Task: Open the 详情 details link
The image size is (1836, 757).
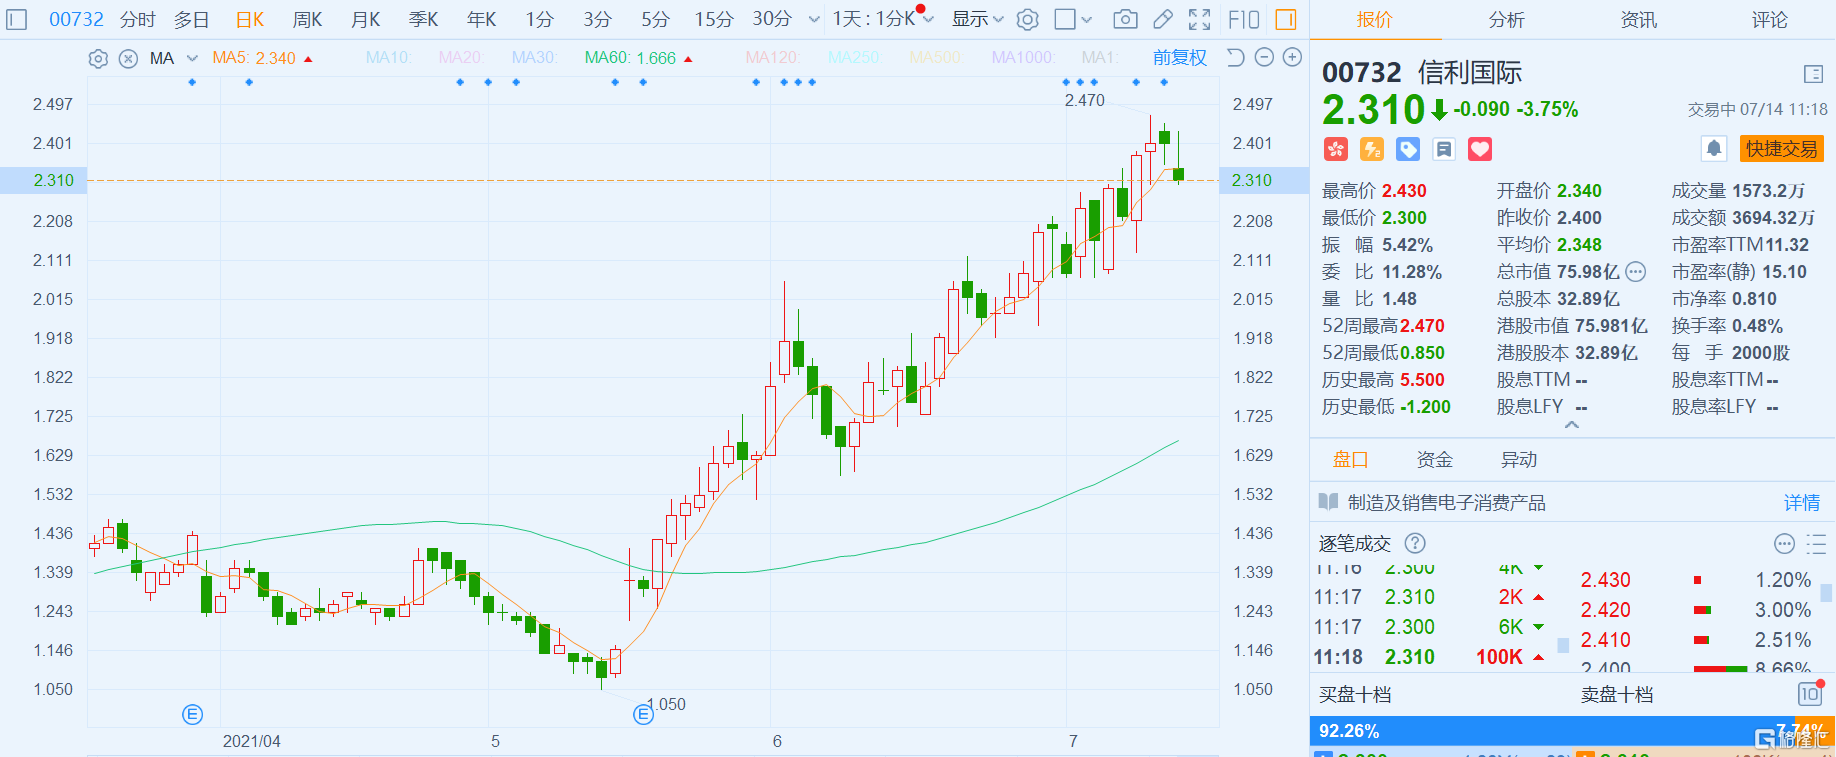Action: coord(1802,503)
